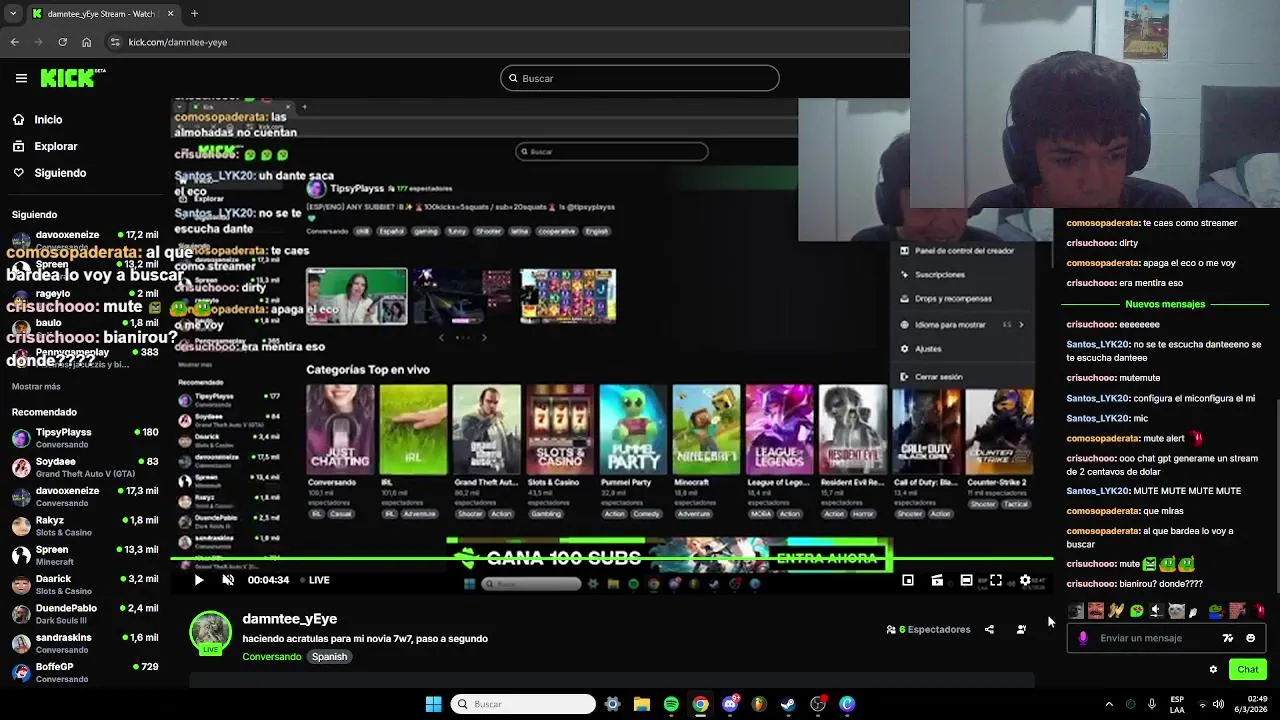Open BoffeGP recommended channel
This screenshot has height=720, width=1280.
(85, 672)
